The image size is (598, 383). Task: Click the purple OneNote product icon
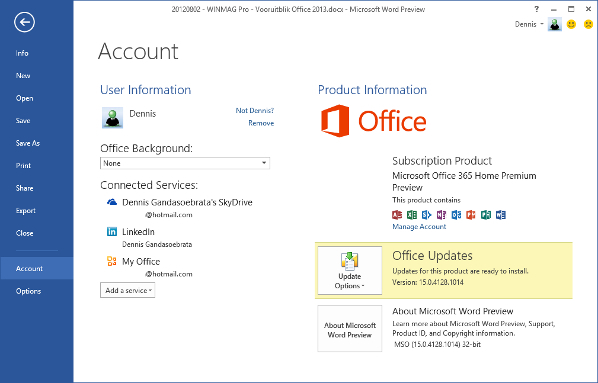pyautogui.click(x=441, y=215)
